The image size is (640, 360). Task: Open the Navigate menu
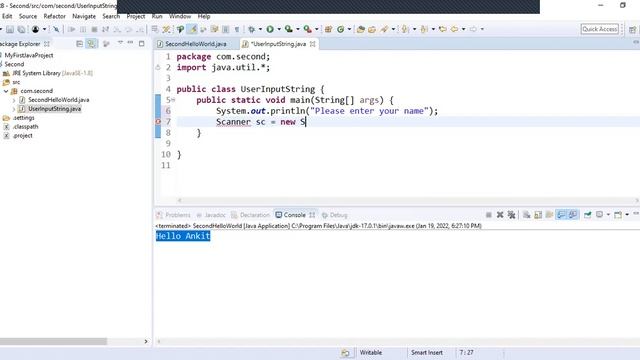click(x=84, y=16)
